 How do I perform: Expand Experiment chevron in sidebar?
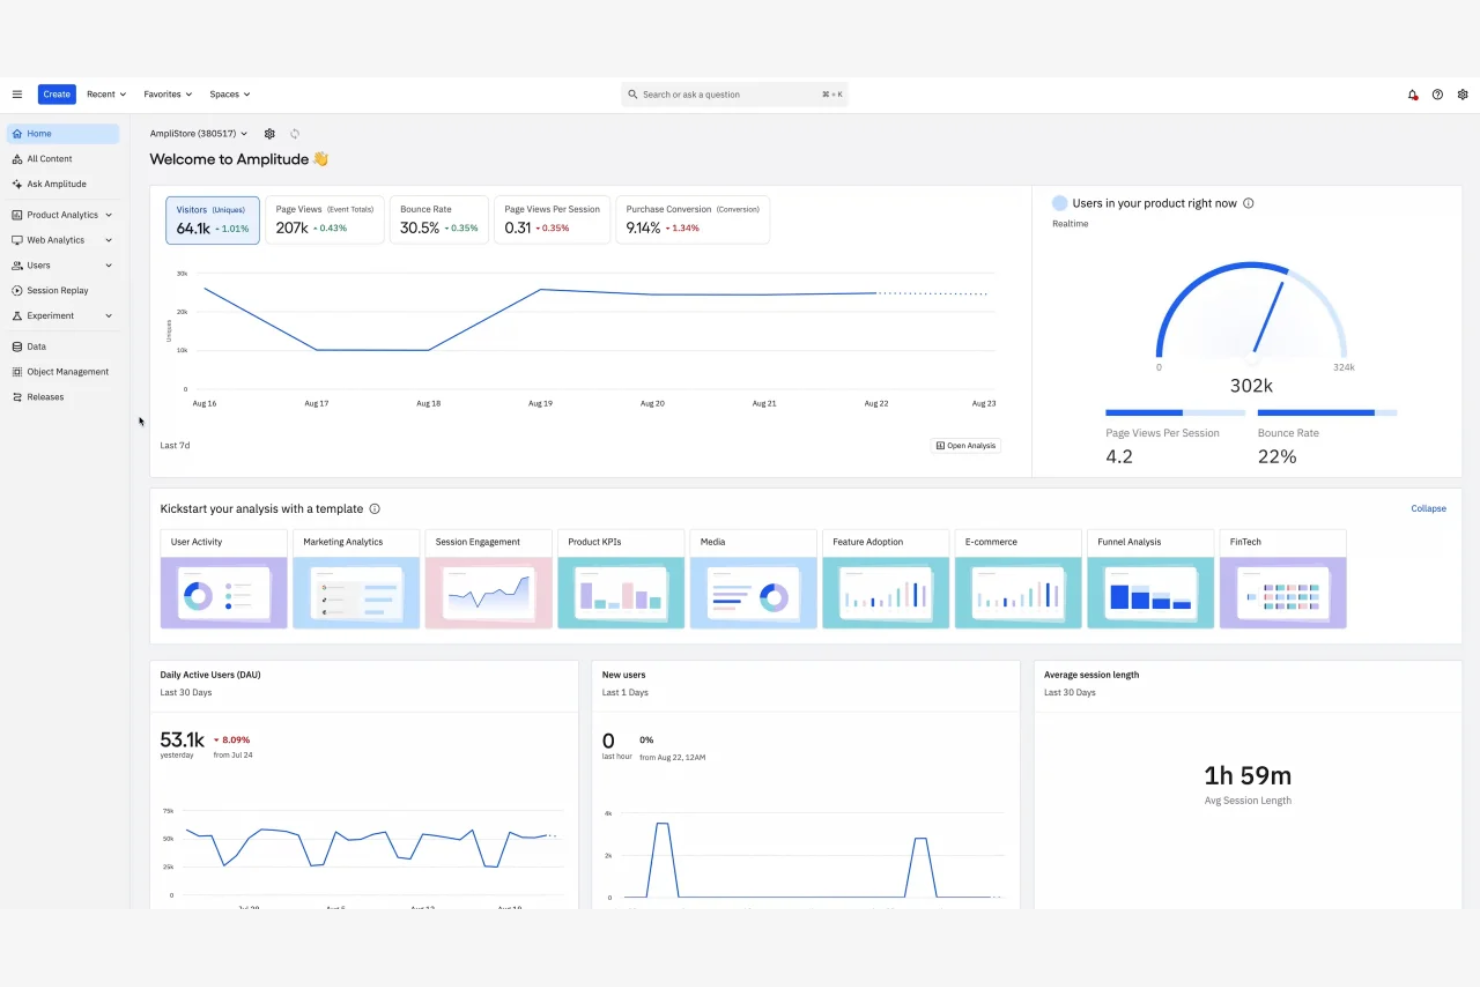pyautogui.click(x=109, y=316)
